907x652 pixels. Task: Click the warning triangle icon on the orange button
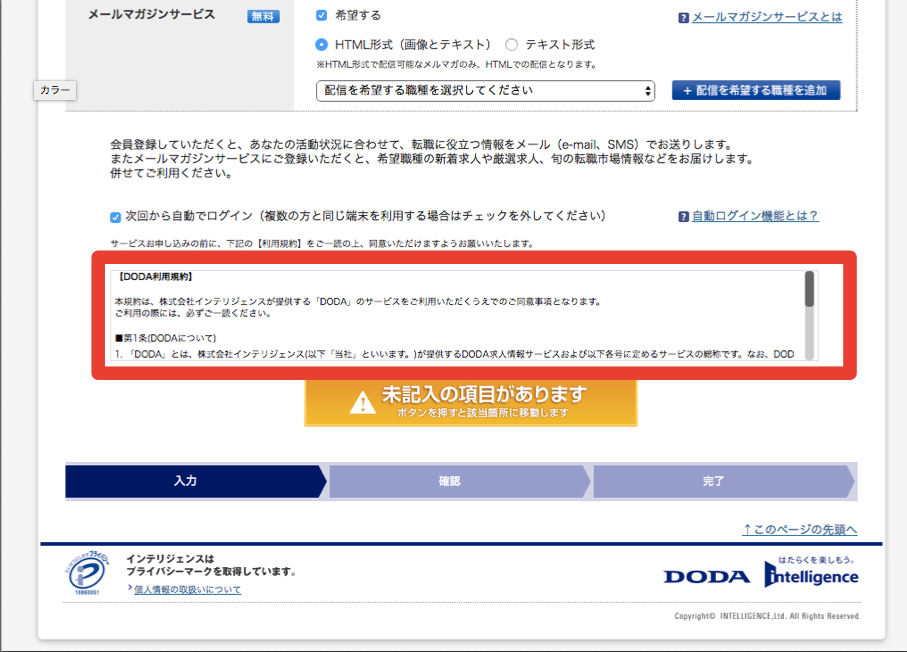pos(362,402)
